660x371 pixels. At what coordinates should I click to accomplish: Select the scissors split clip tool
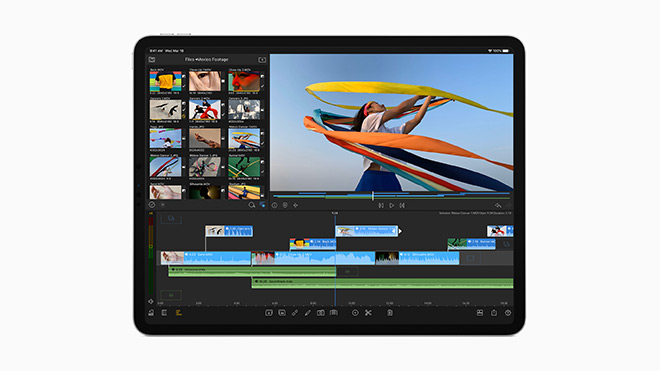[x=368, y=313]
